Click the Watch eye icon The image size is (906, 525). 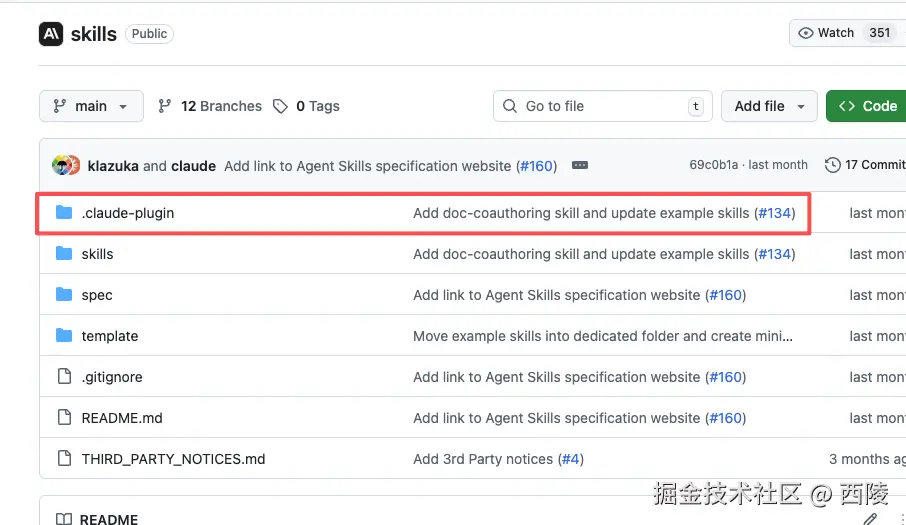[x=805, y=33]
